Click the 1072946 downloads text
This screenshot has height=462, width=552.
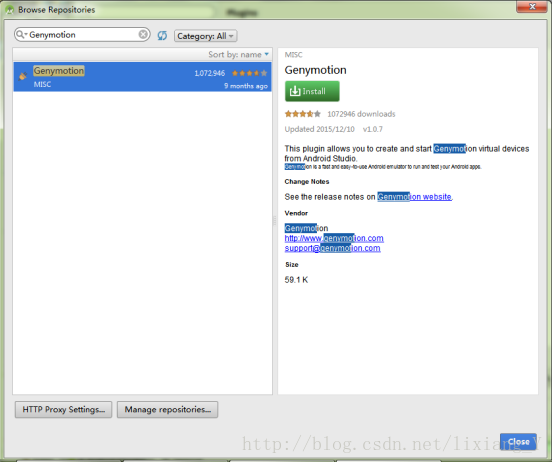coord(361,114)
